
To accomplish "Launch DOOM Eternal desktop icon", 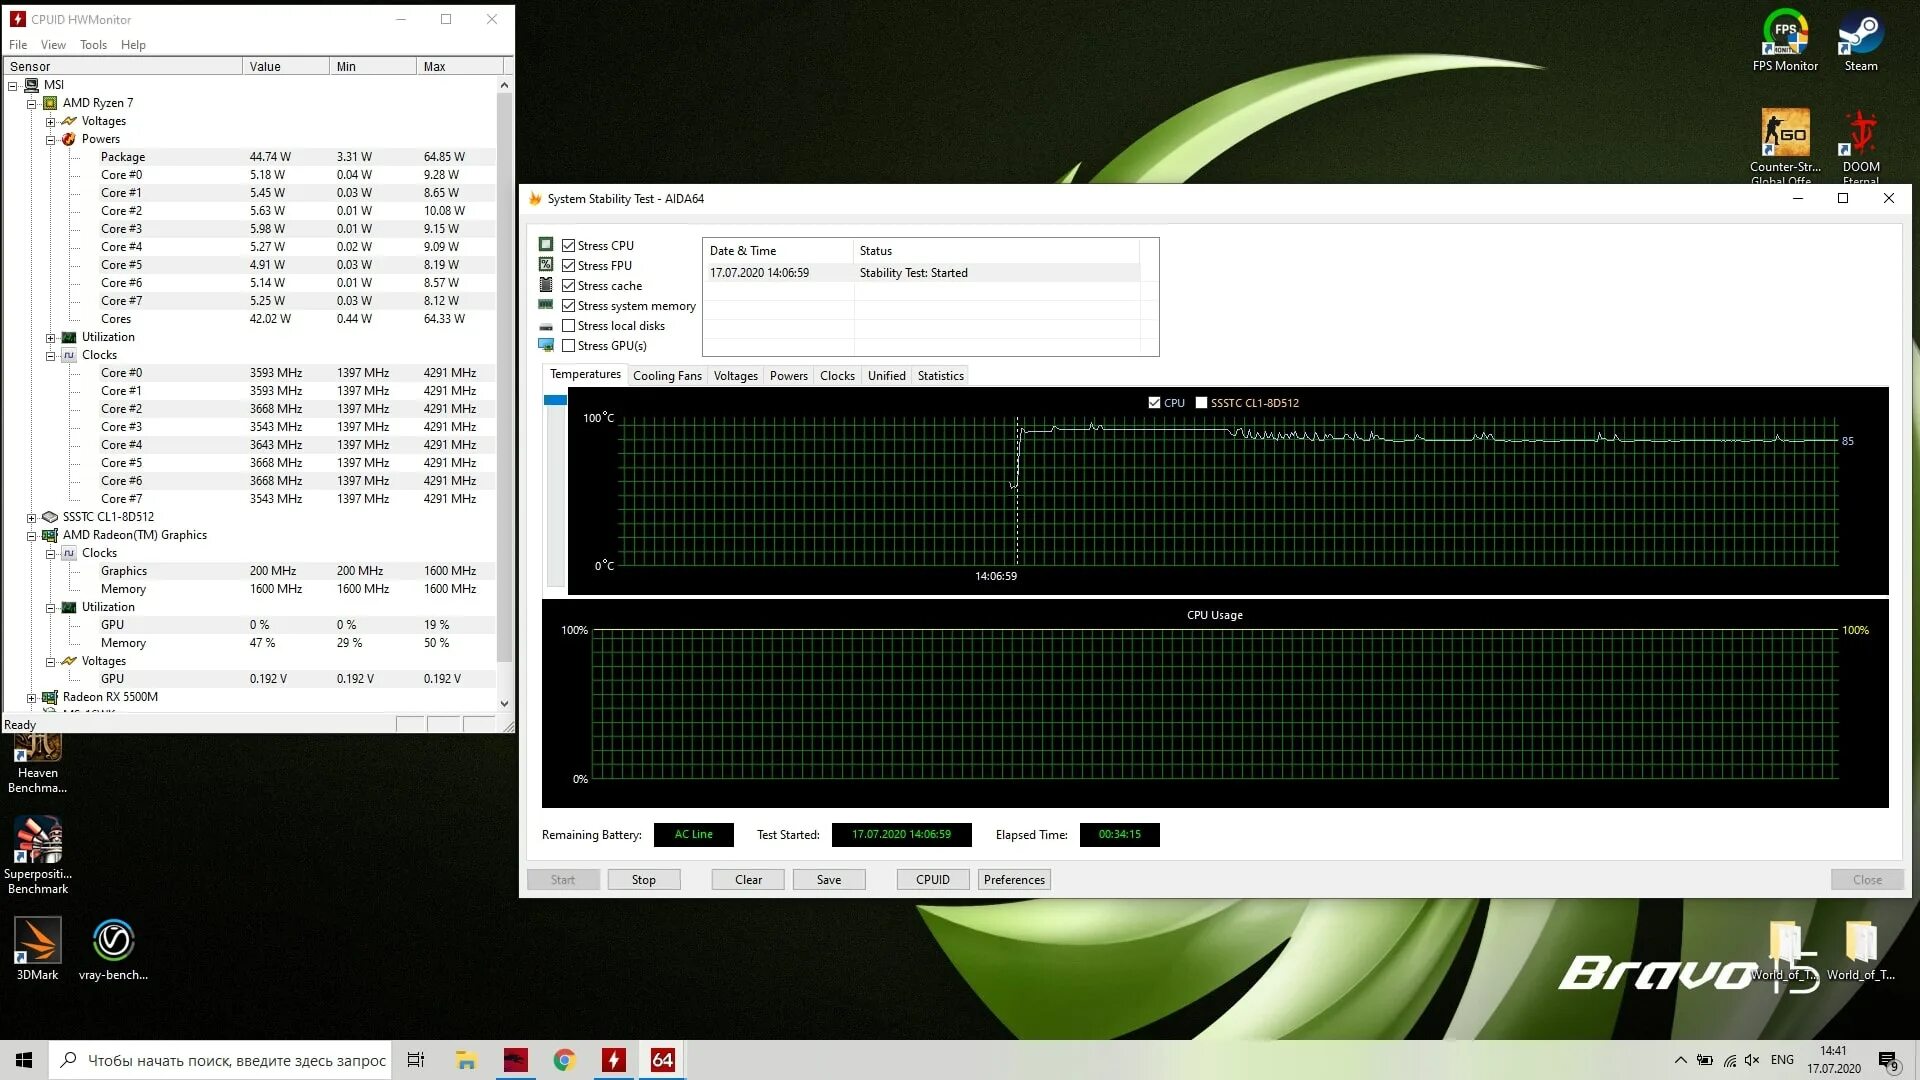I will tap(1860, 145).
